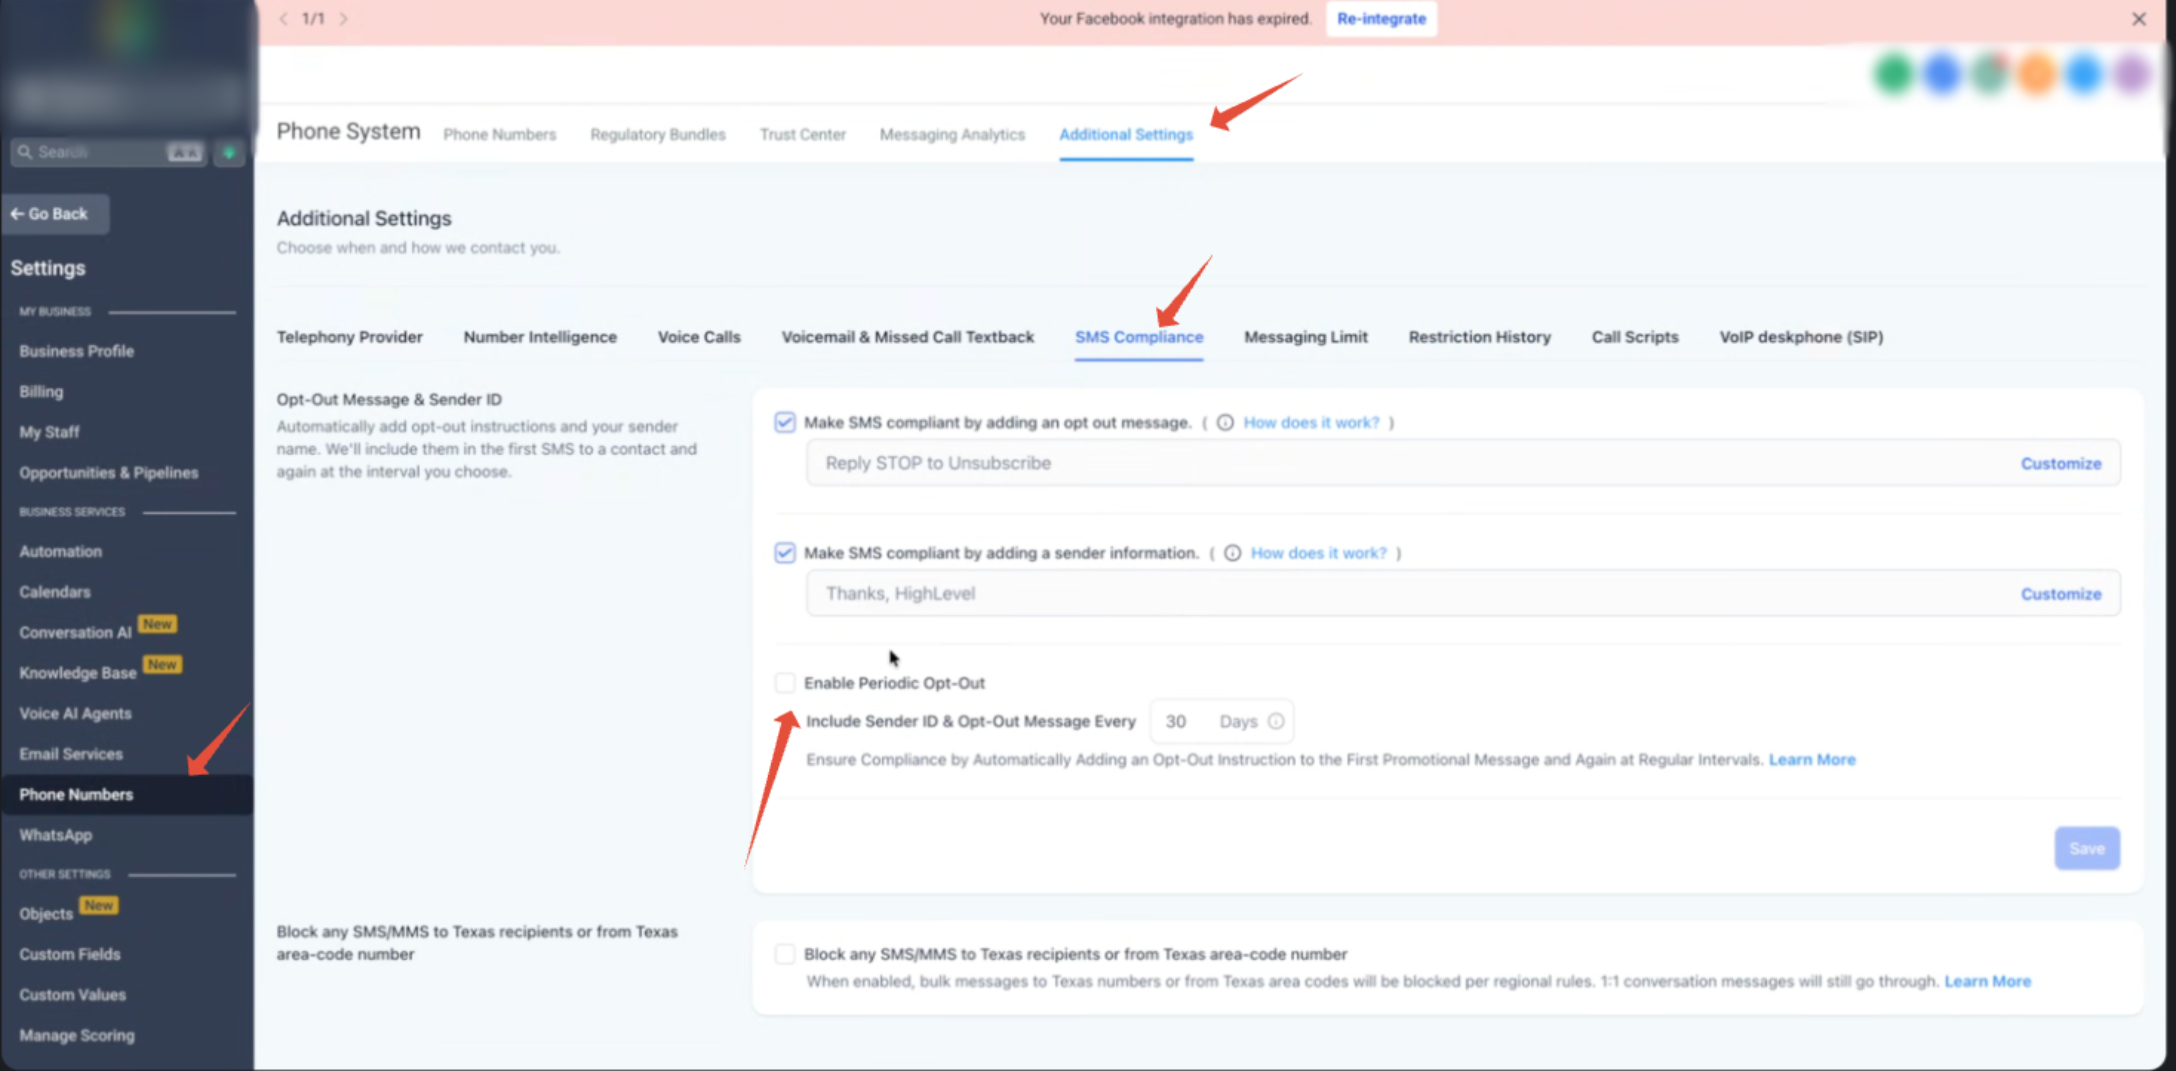Open the Regulatory Bundles tab

(x=658, y=134)
